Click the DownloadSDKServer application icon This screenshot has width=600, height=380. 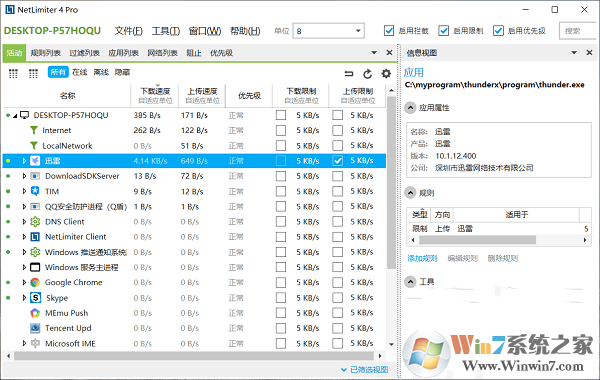35,176
